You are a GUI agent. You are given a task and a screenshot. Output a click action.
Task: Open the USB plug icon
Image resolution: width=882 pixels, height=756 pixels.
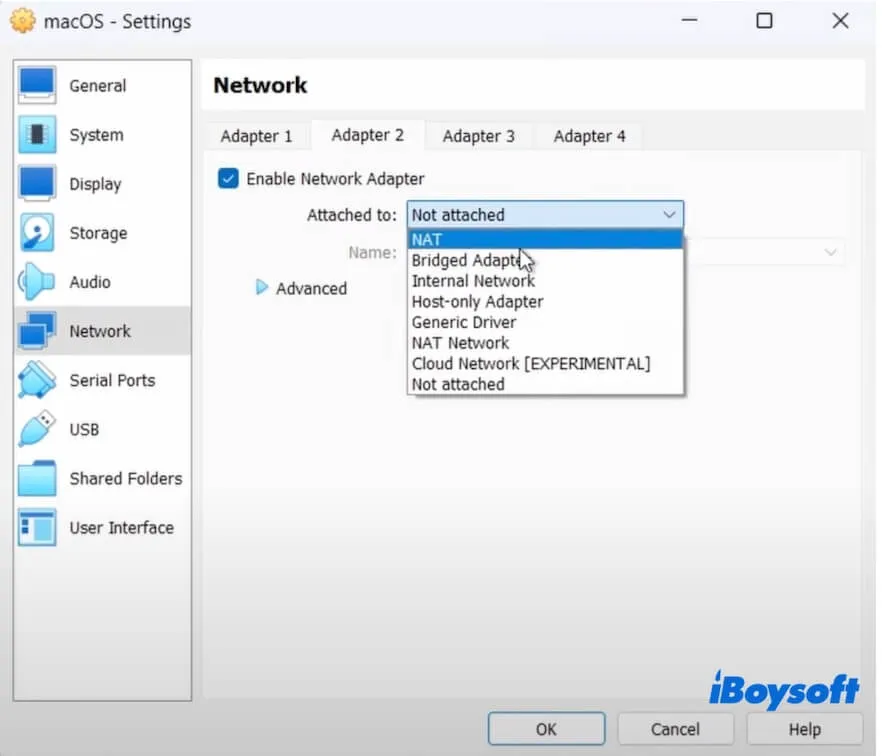coord(37,429)
